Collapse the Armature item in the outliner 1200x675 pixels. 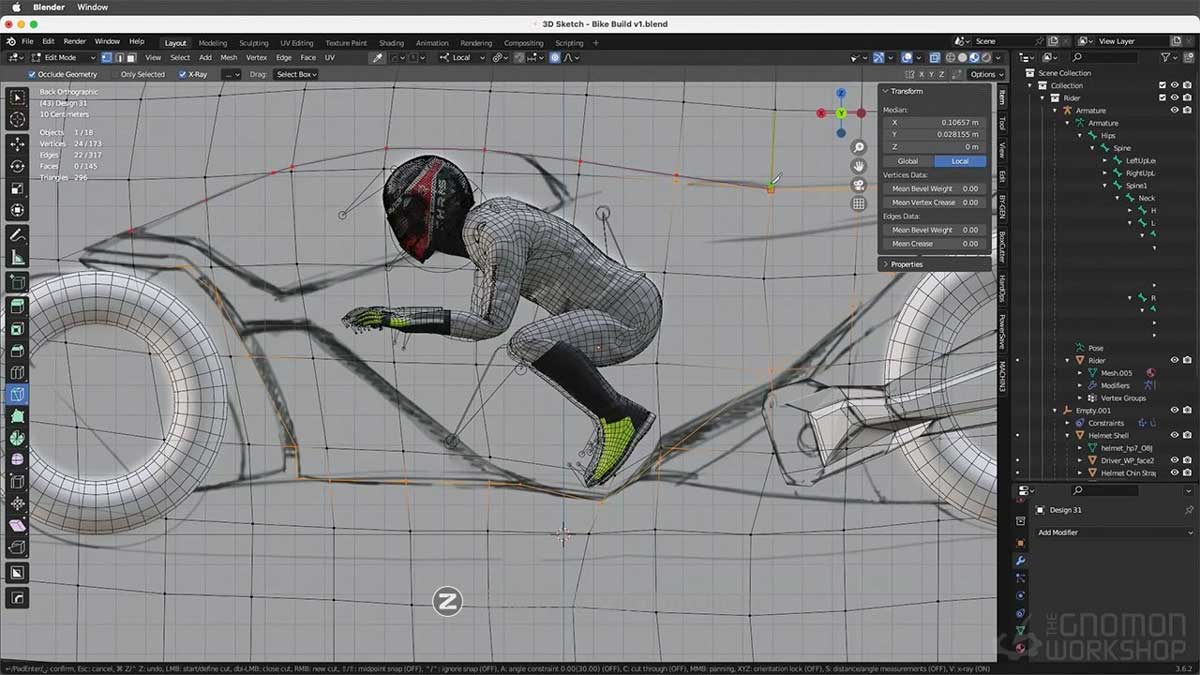coord(1055,110)
